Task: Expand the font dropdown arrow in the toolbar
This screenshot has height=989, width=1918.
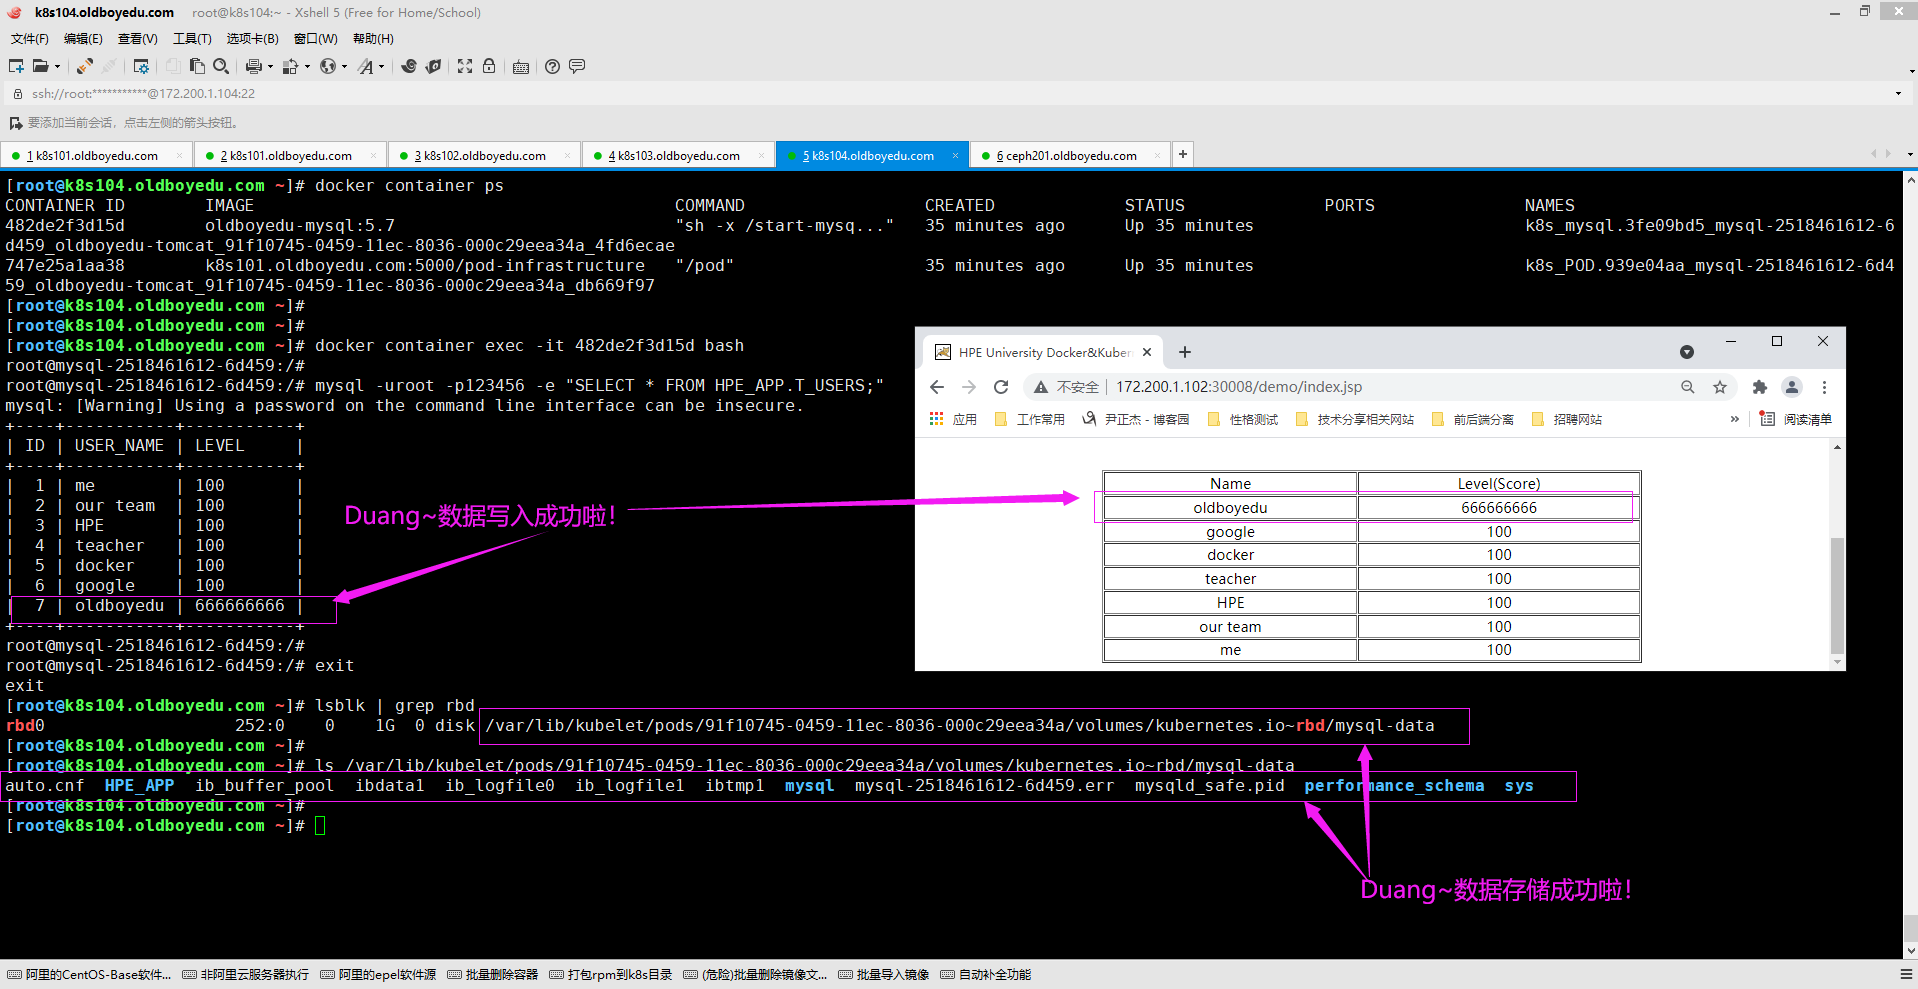Action: (x=381, y=67)
